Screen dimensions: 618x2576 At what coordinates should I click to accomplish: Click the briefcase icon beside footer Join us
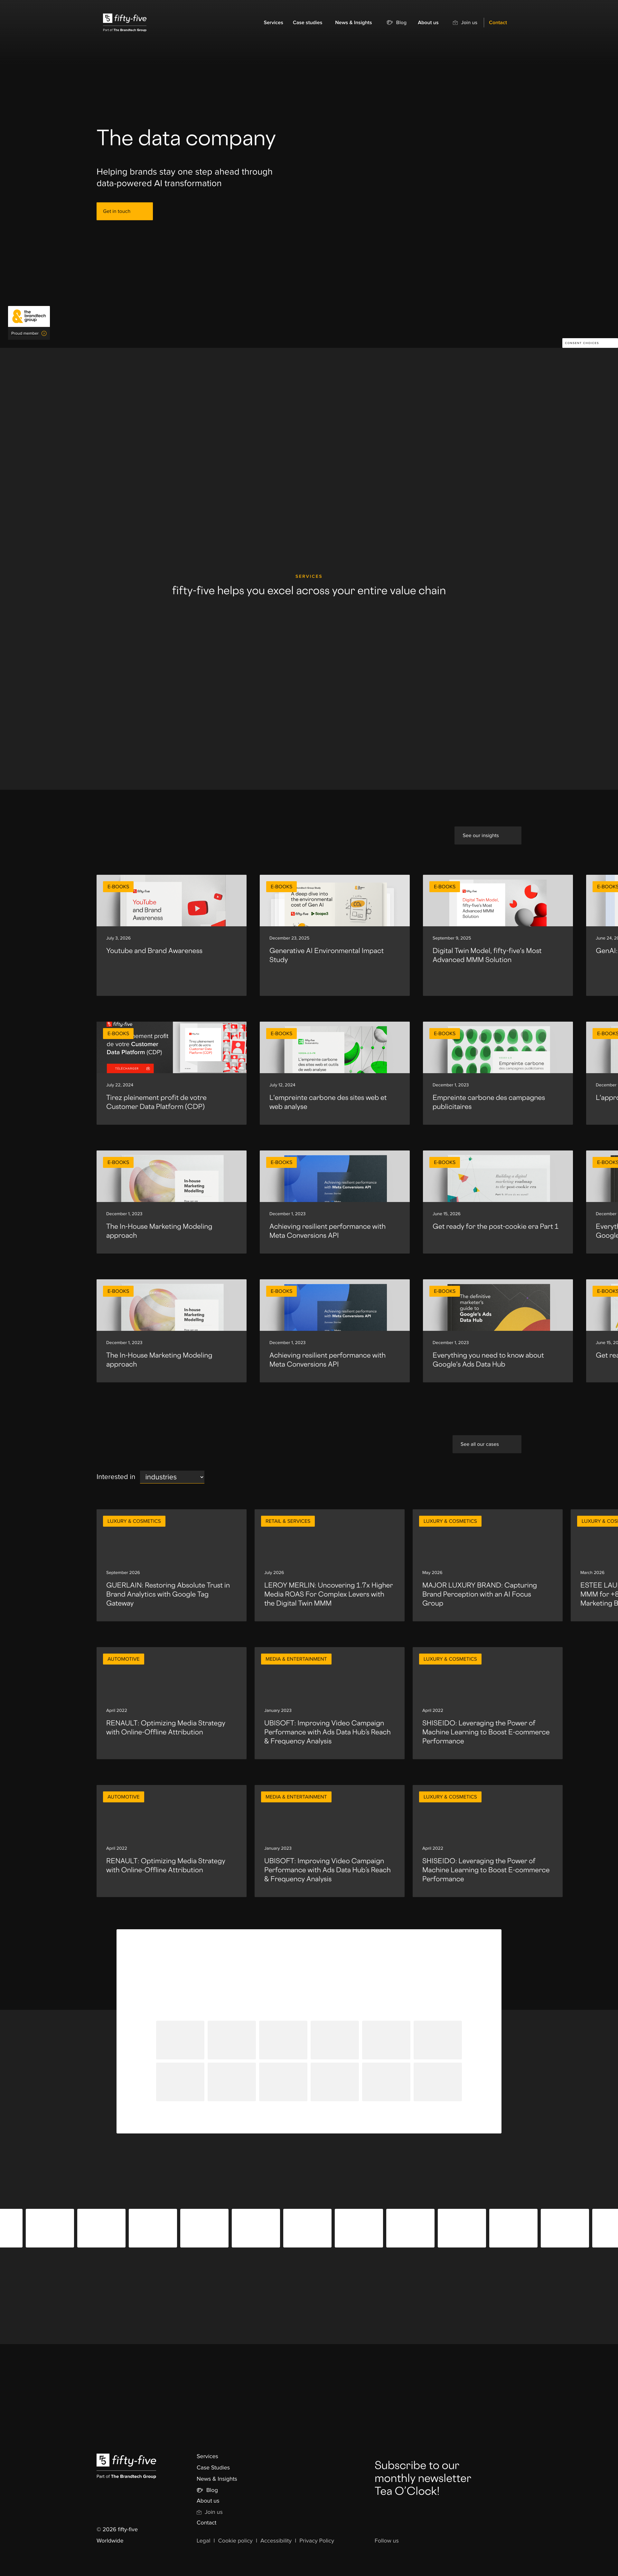(199, 2512)
